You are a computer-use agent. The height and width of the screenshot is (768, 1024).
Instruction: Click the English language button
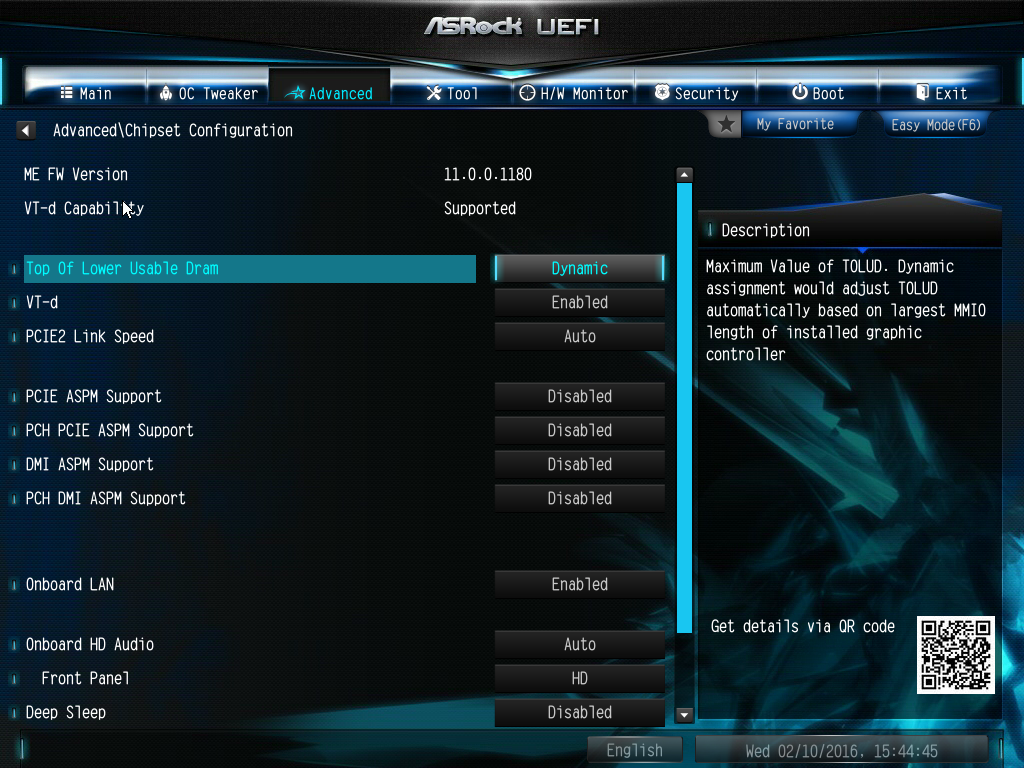pos(634,750)
